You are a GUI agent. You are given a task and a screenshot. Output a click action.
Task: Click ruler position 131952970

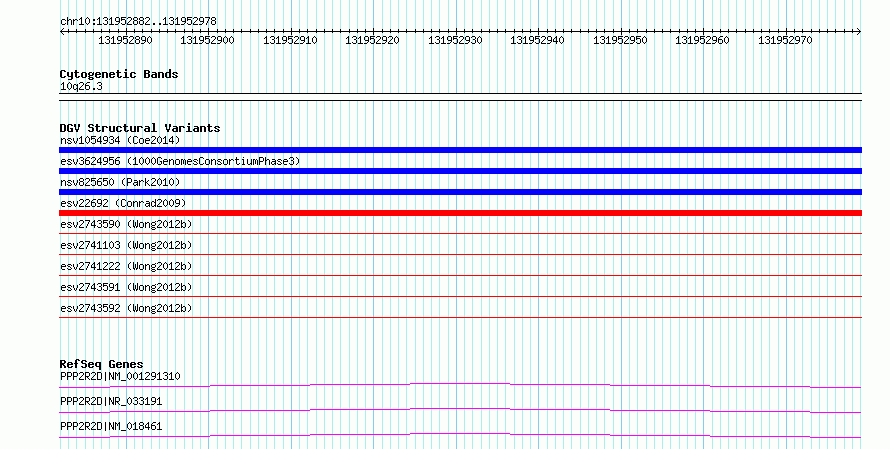tap(785, 40)
